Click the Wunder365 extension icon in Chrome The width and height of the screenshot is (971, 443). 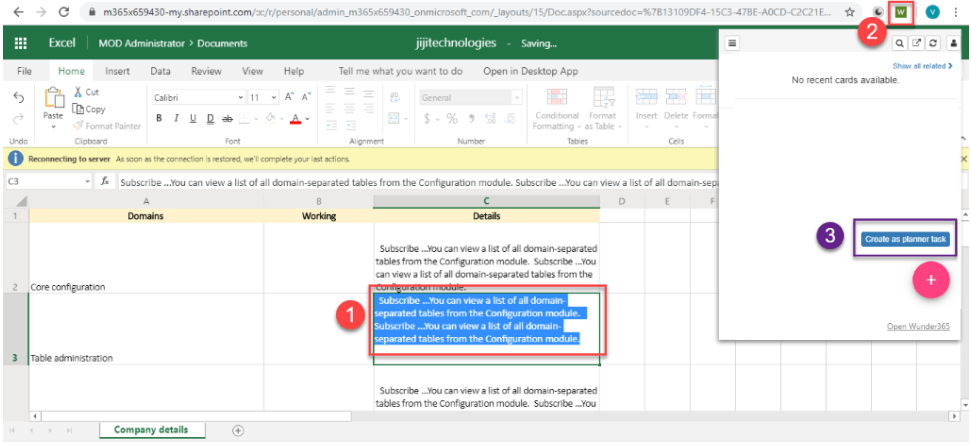[902, 12]
